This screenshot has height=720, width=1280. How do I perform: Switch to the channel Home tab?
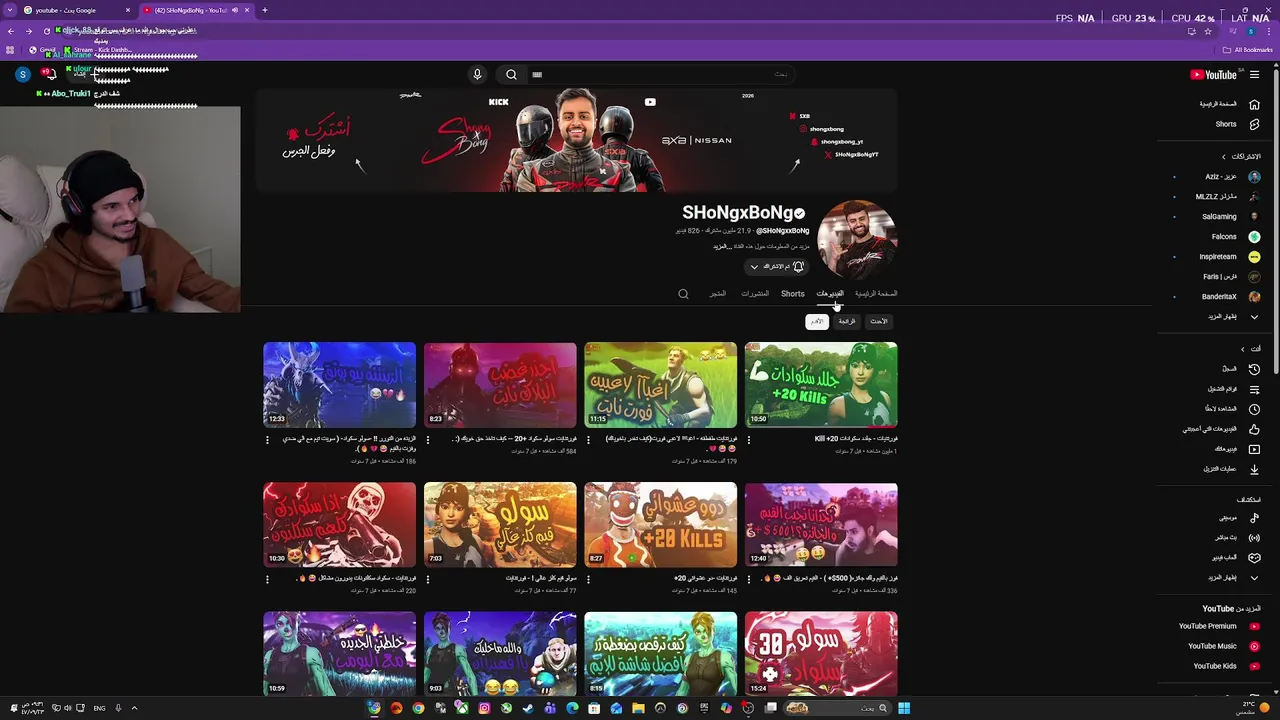point(876,294)
